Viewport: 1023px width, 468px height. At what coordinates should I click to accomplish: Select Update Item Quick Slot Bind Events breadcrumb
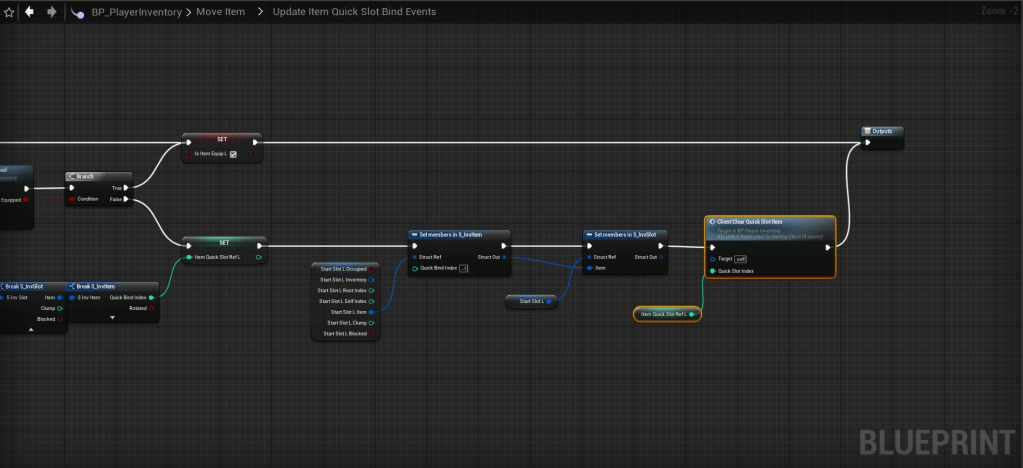coord(353,12)
